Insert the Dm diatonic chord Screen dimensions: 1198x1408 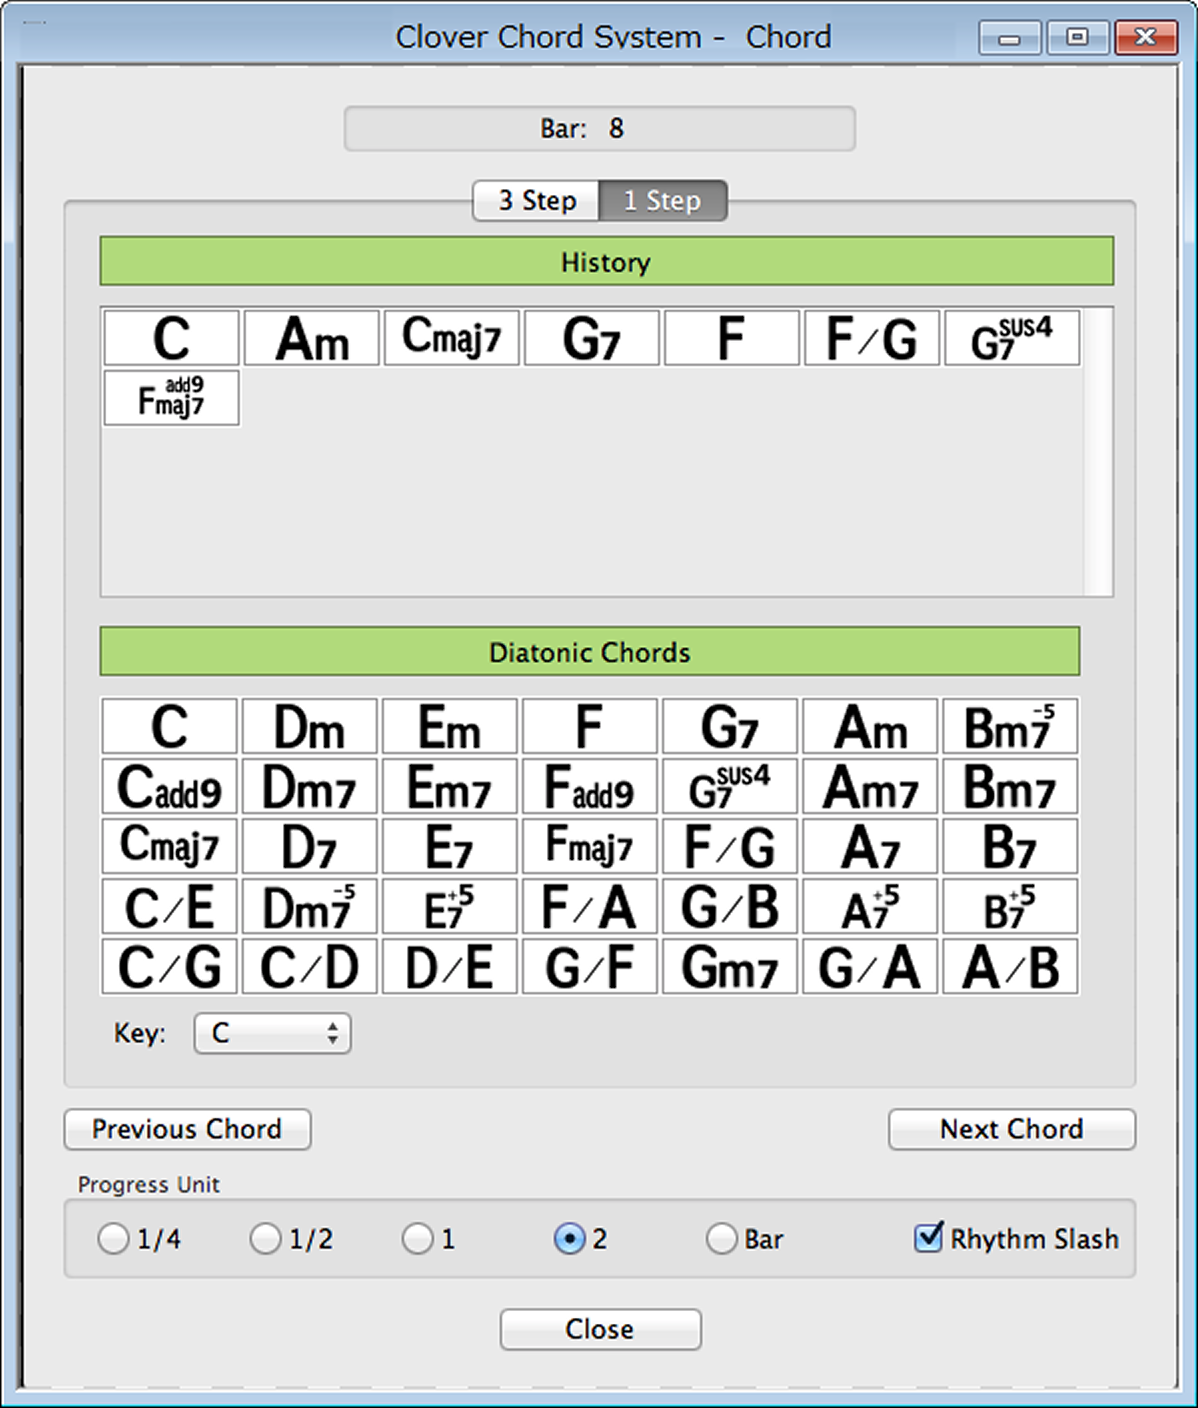309,726
